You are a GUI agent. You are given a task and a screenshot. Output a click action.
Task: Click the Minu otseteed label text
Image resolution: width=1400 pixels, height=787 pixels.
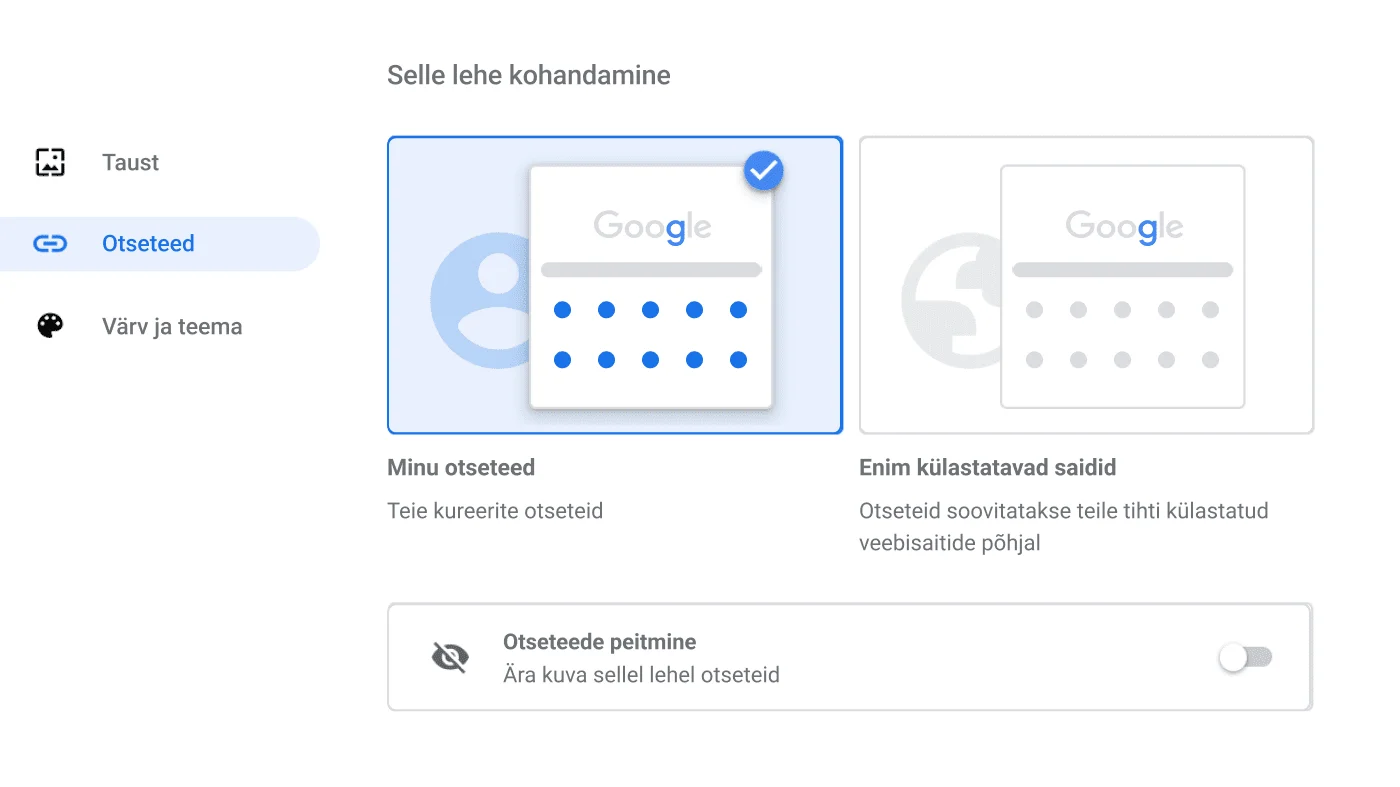pos(461,467)
